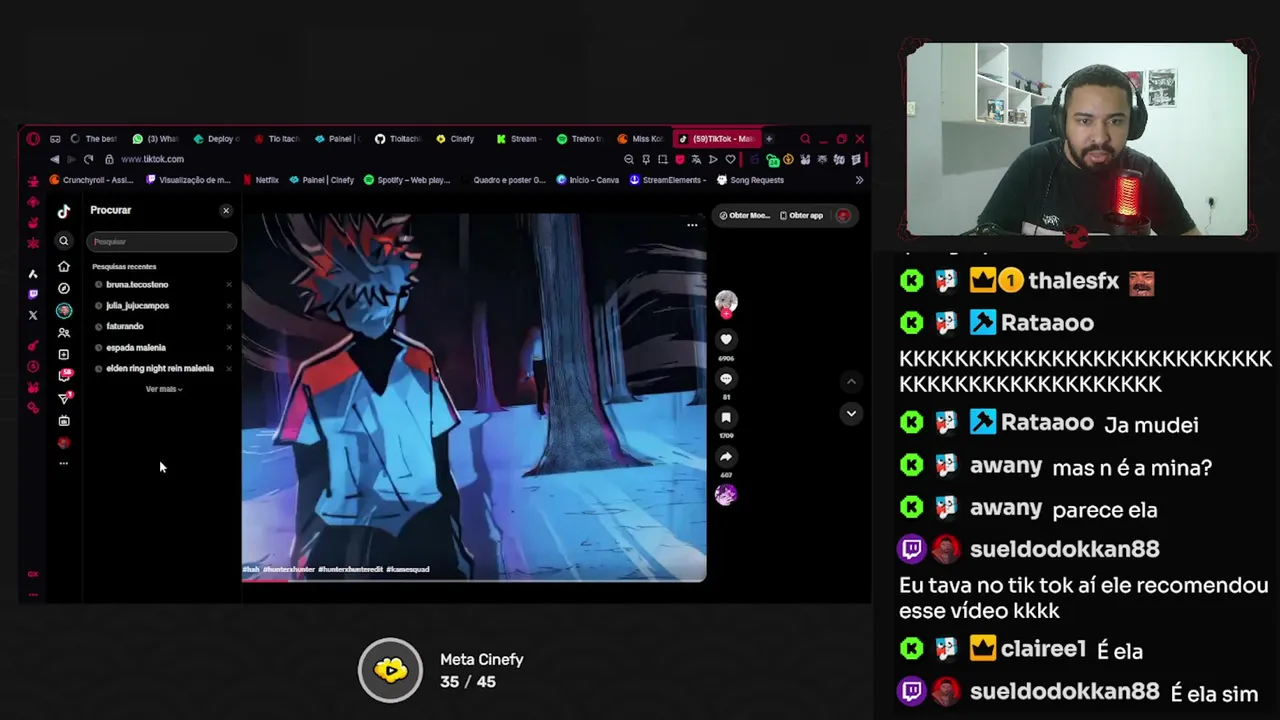1280x720 pixels.
Task: Open X (Twitter) in Opera sidebar
Action: 33,315
